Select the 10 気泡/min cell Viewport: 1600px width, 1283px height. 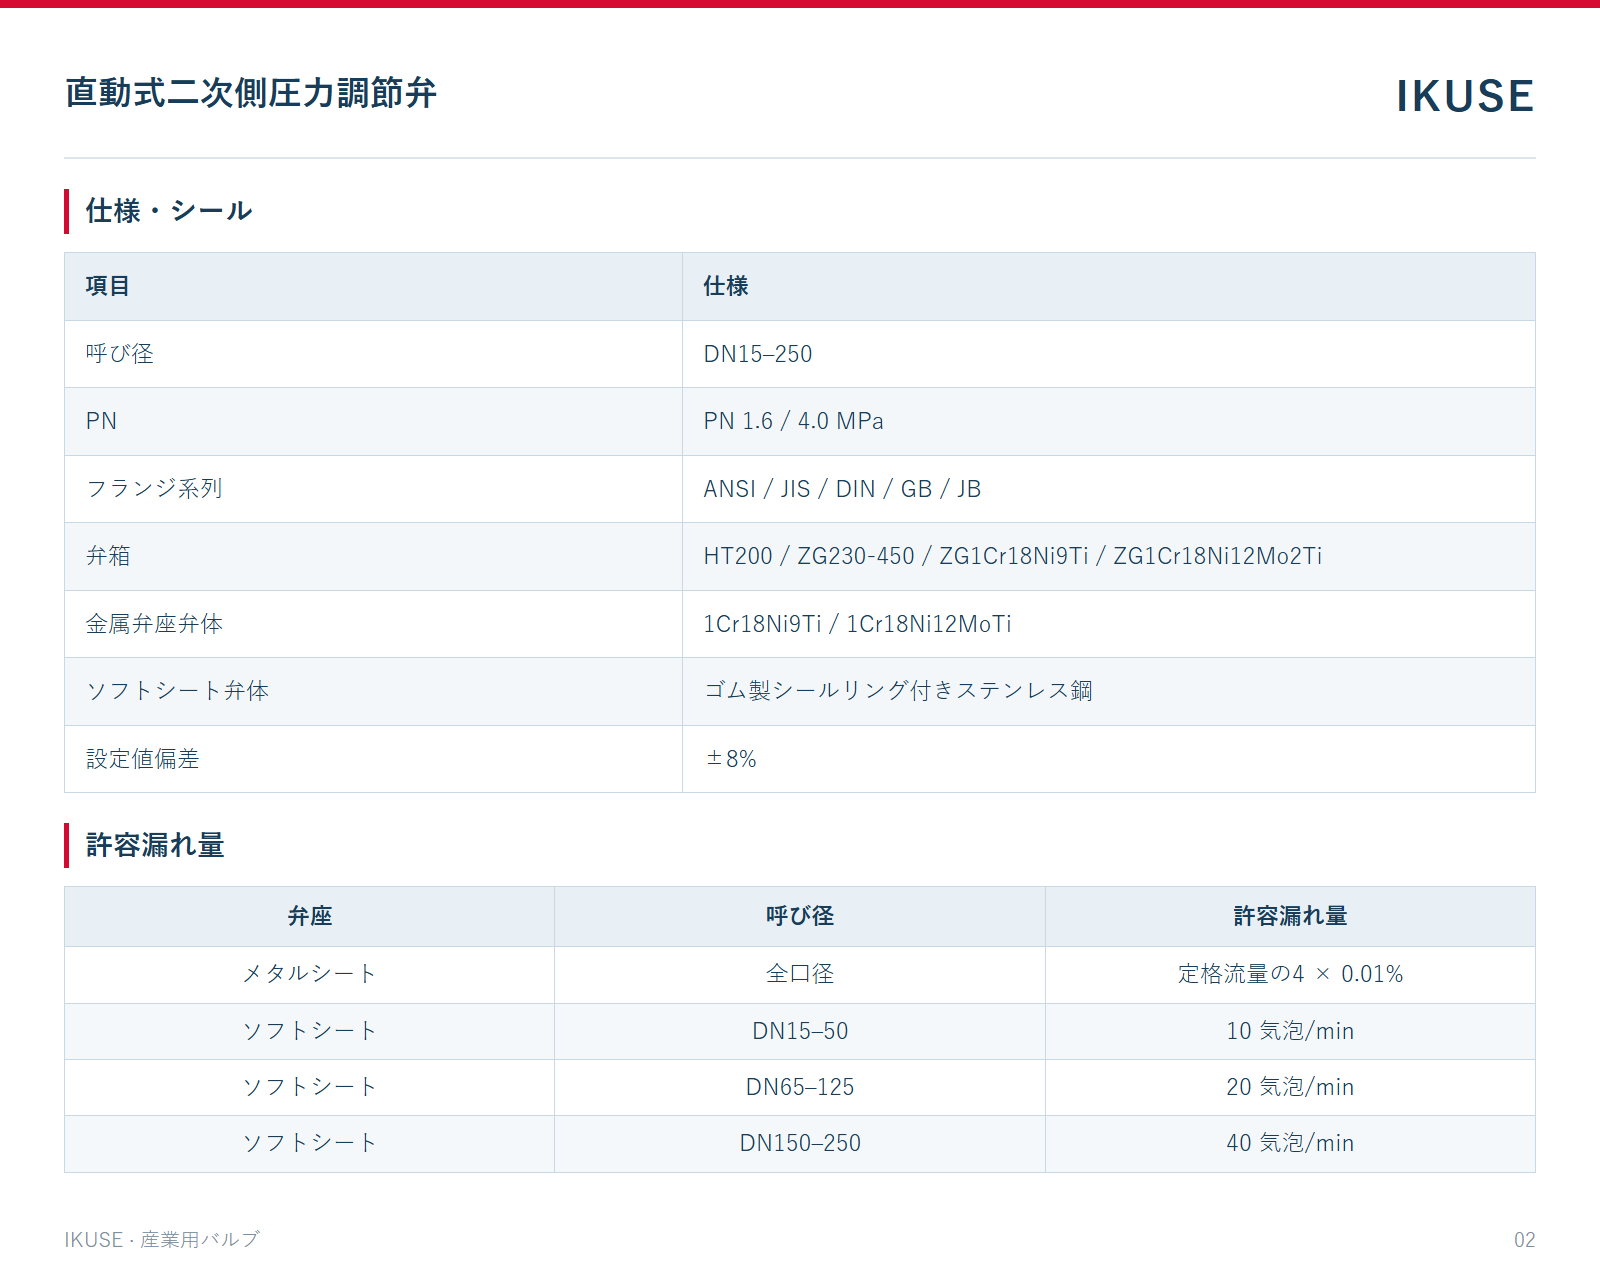tap(1290, 1031)
